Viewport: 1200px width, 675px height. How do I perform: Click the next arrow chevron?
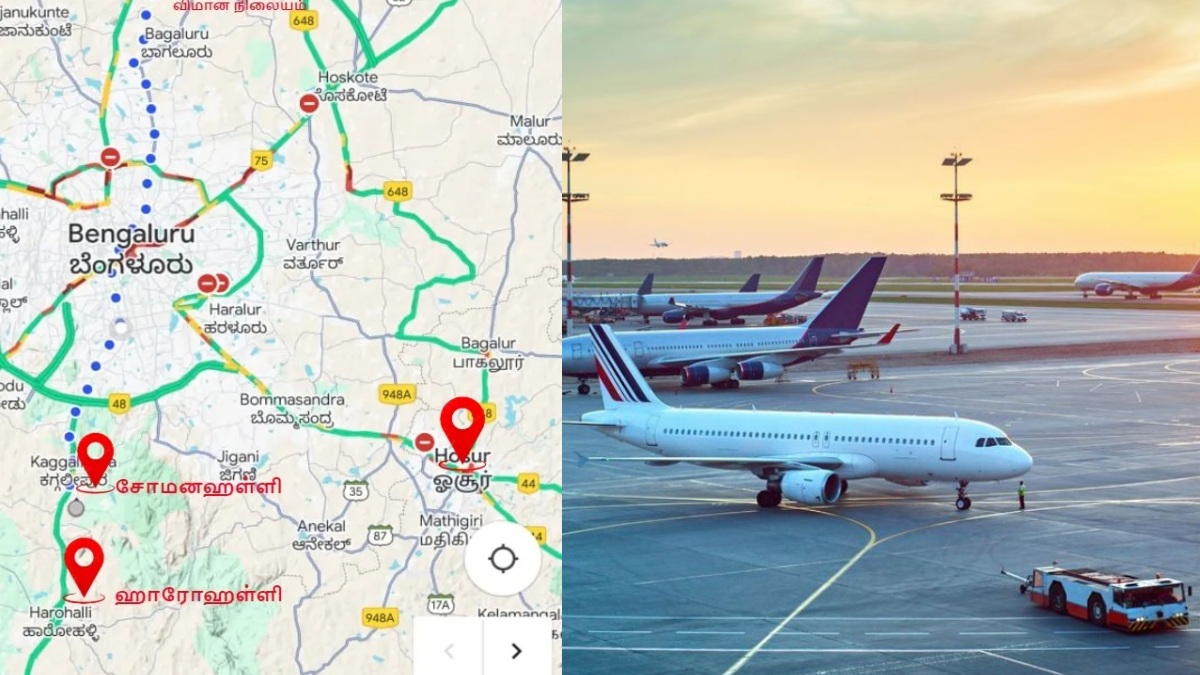pyautogui.click(x=517, y=651)
